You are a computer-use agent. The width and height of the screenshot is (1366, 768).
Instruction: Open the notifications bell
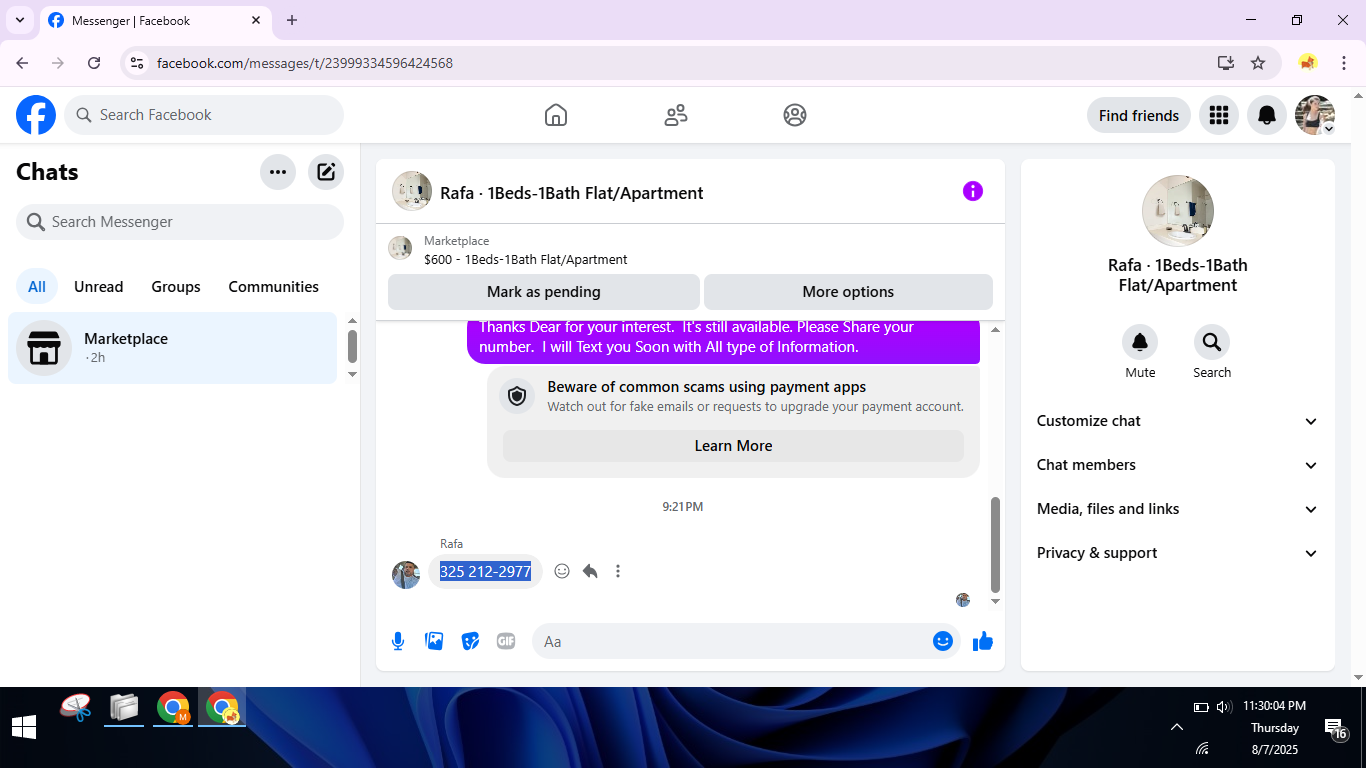(x=1267, y=115)
